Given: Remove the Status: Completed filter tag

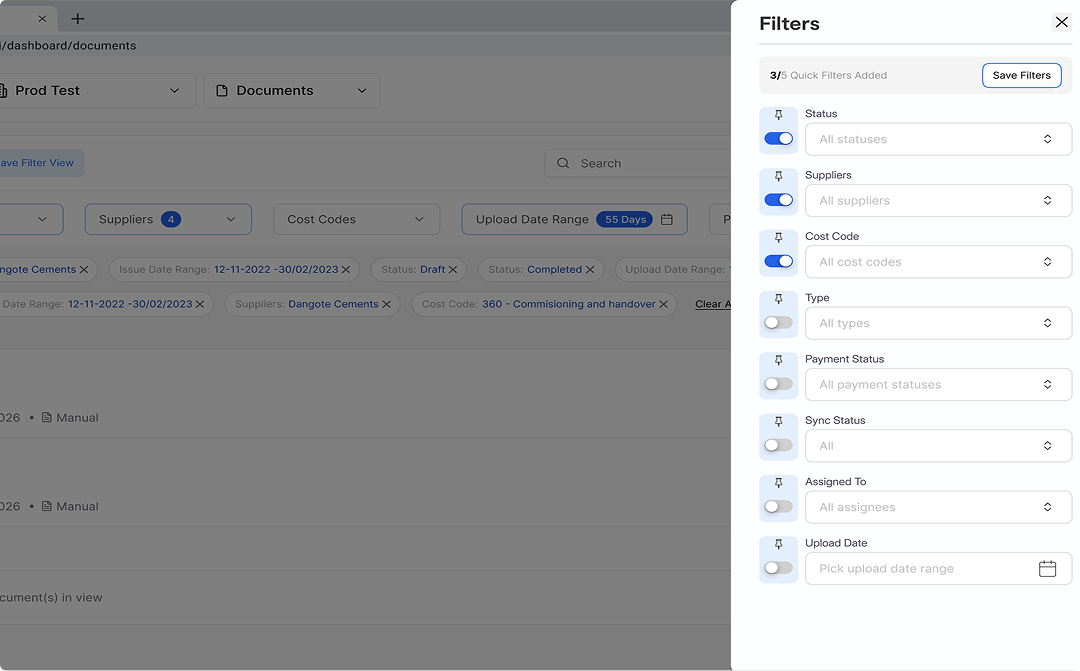Looking at the screenshot, I should [590, 269].
